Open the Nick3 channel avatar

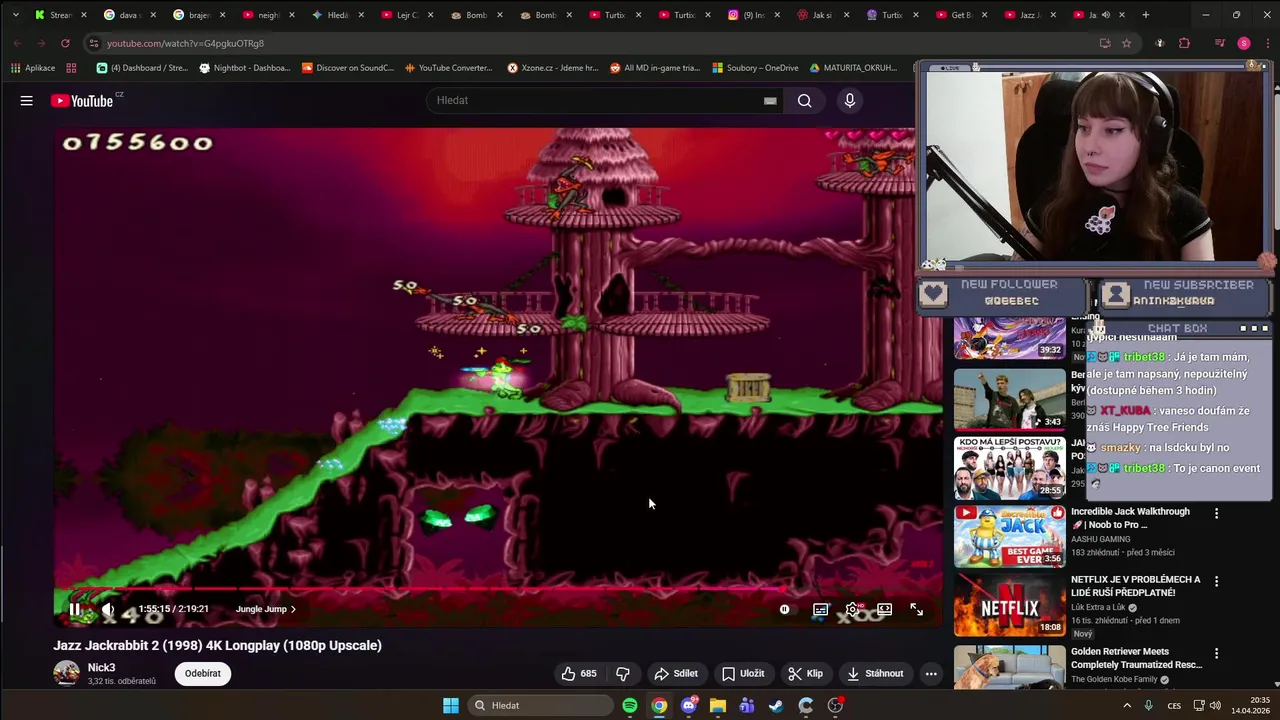point(67,673)
